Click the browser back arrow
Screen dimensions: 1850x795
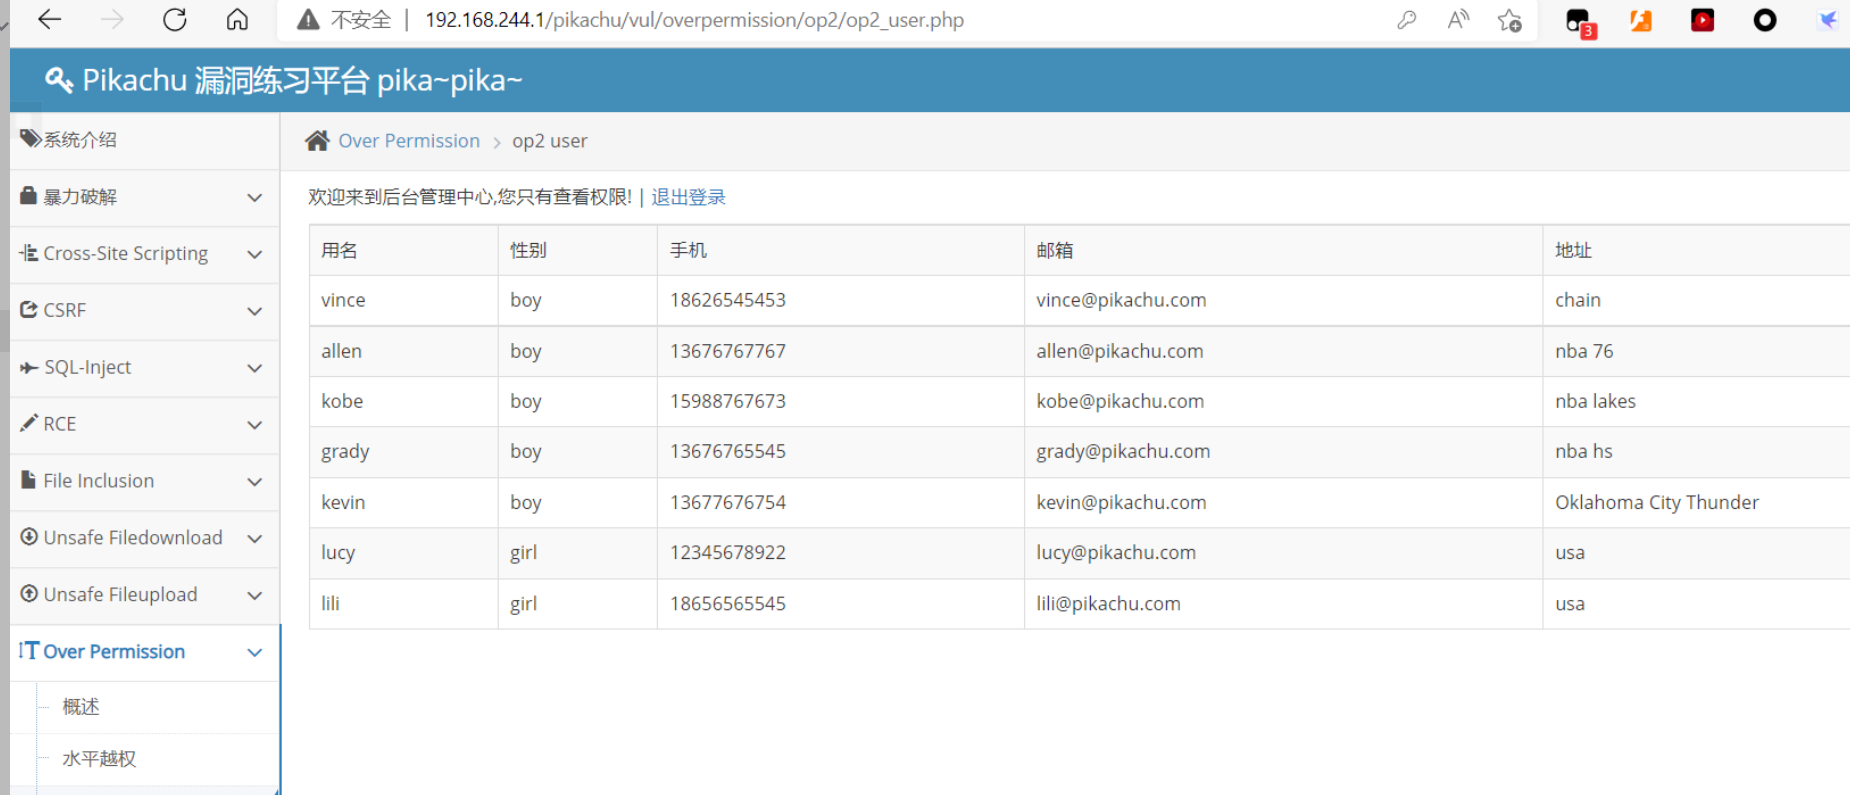pyautogui.click(x=49, y=20)
